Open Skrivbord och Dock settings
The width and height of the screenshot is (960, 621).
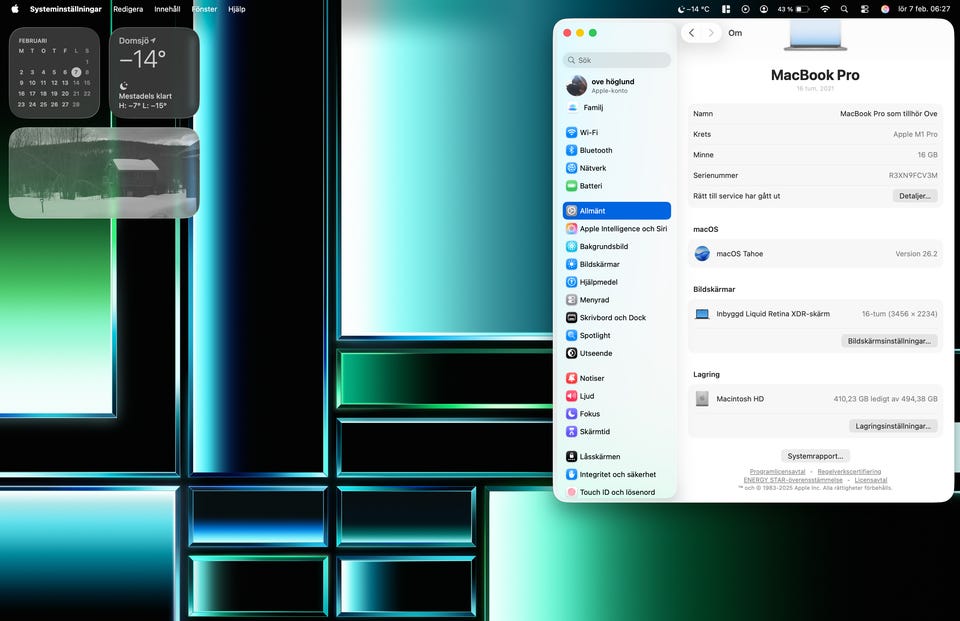612,318
